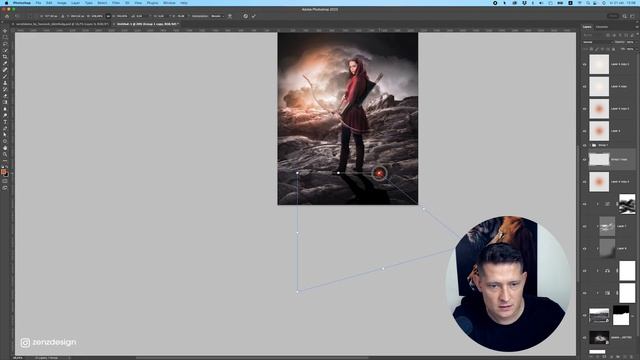Open the workspace switcher dropdown
Screen dimensions: 640x360
click(x=633, y=16)
